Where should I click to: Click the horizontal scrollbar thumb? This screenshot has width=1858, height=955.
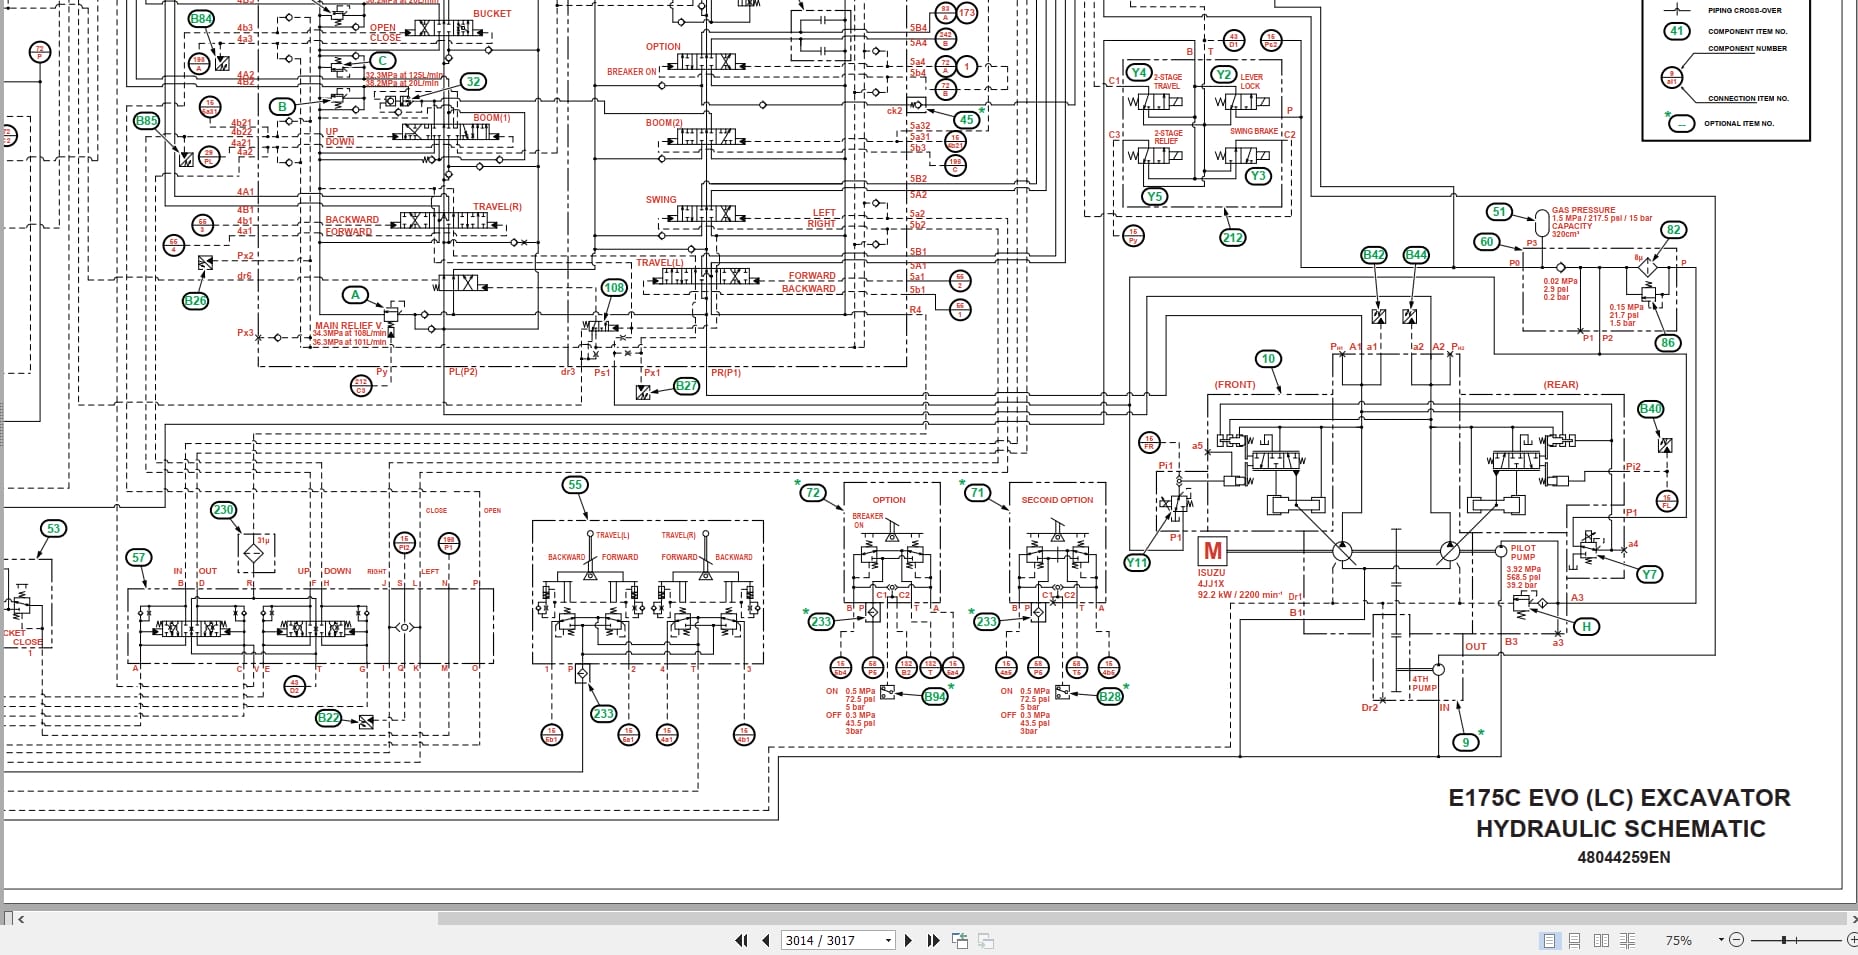pyautogui.click(x=1141, y=918)
